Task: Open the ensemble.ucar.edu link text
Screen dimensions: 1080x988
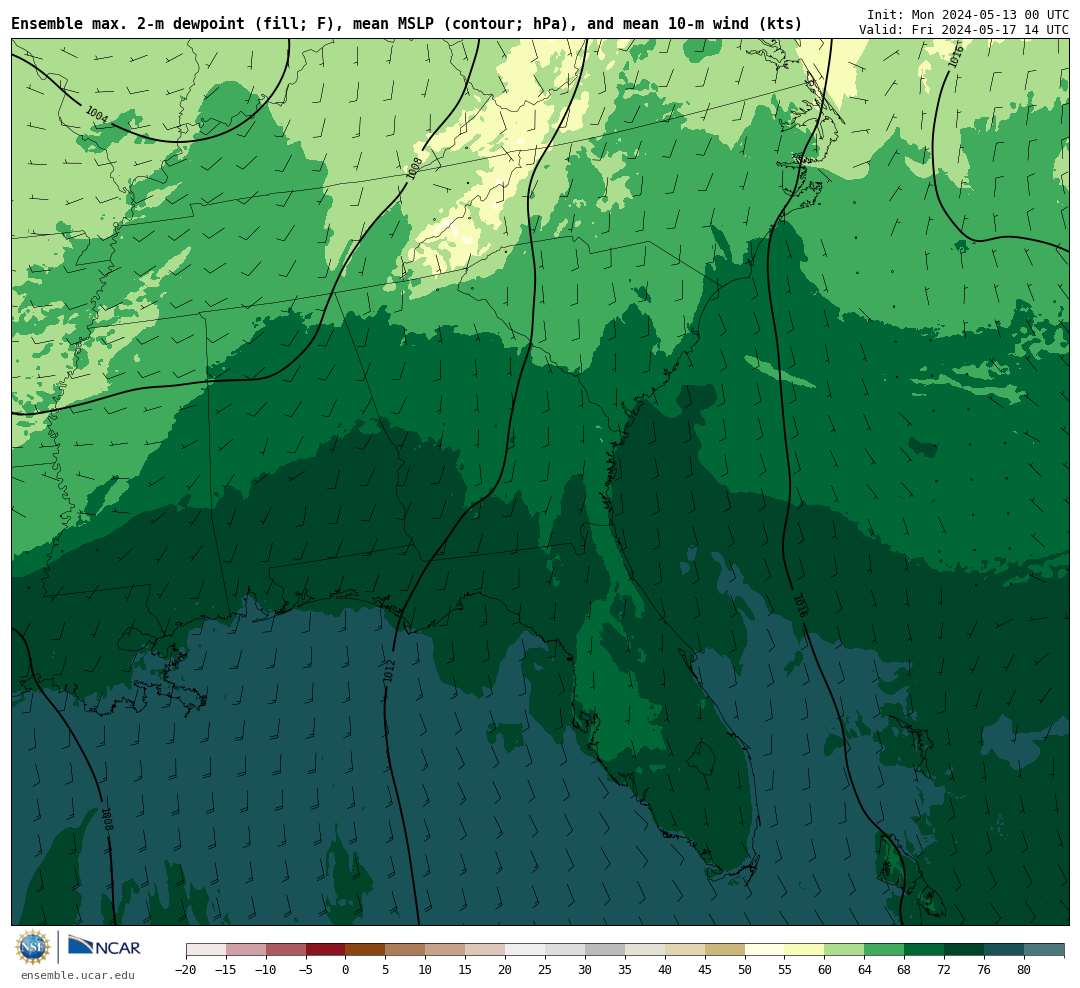Action: click(x=78, y=975)
